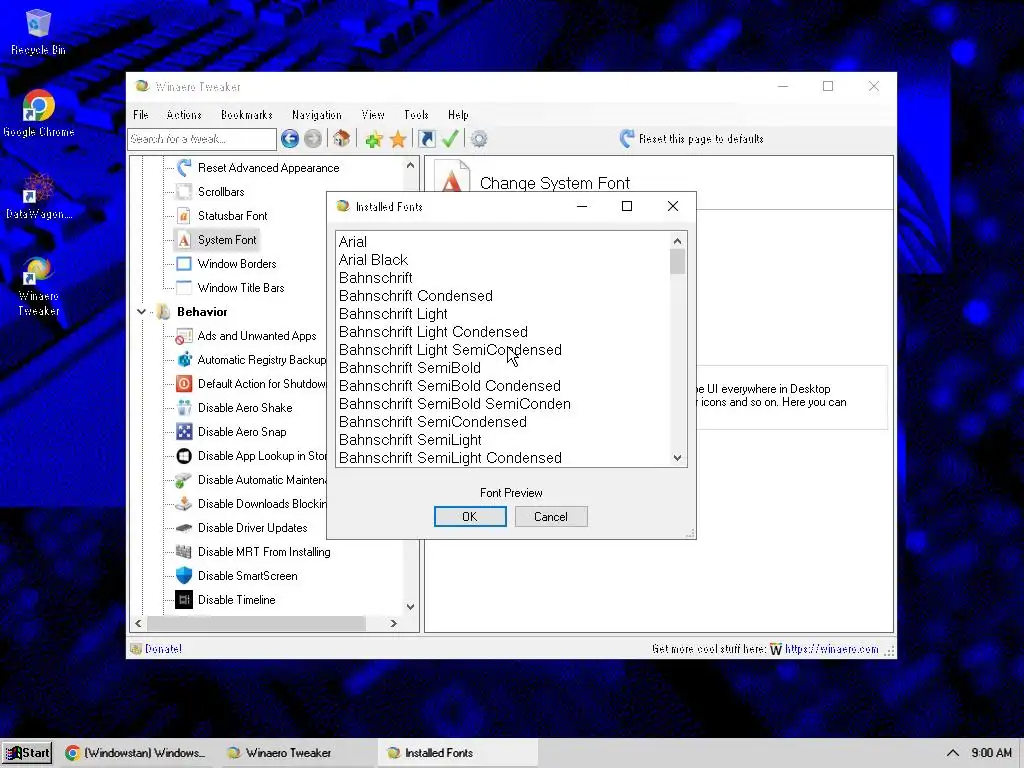The height and width of the screenshot is (768, 1024).
Task: Click tree horizontal scrollbar right arrow
Action: click(393, 624)
